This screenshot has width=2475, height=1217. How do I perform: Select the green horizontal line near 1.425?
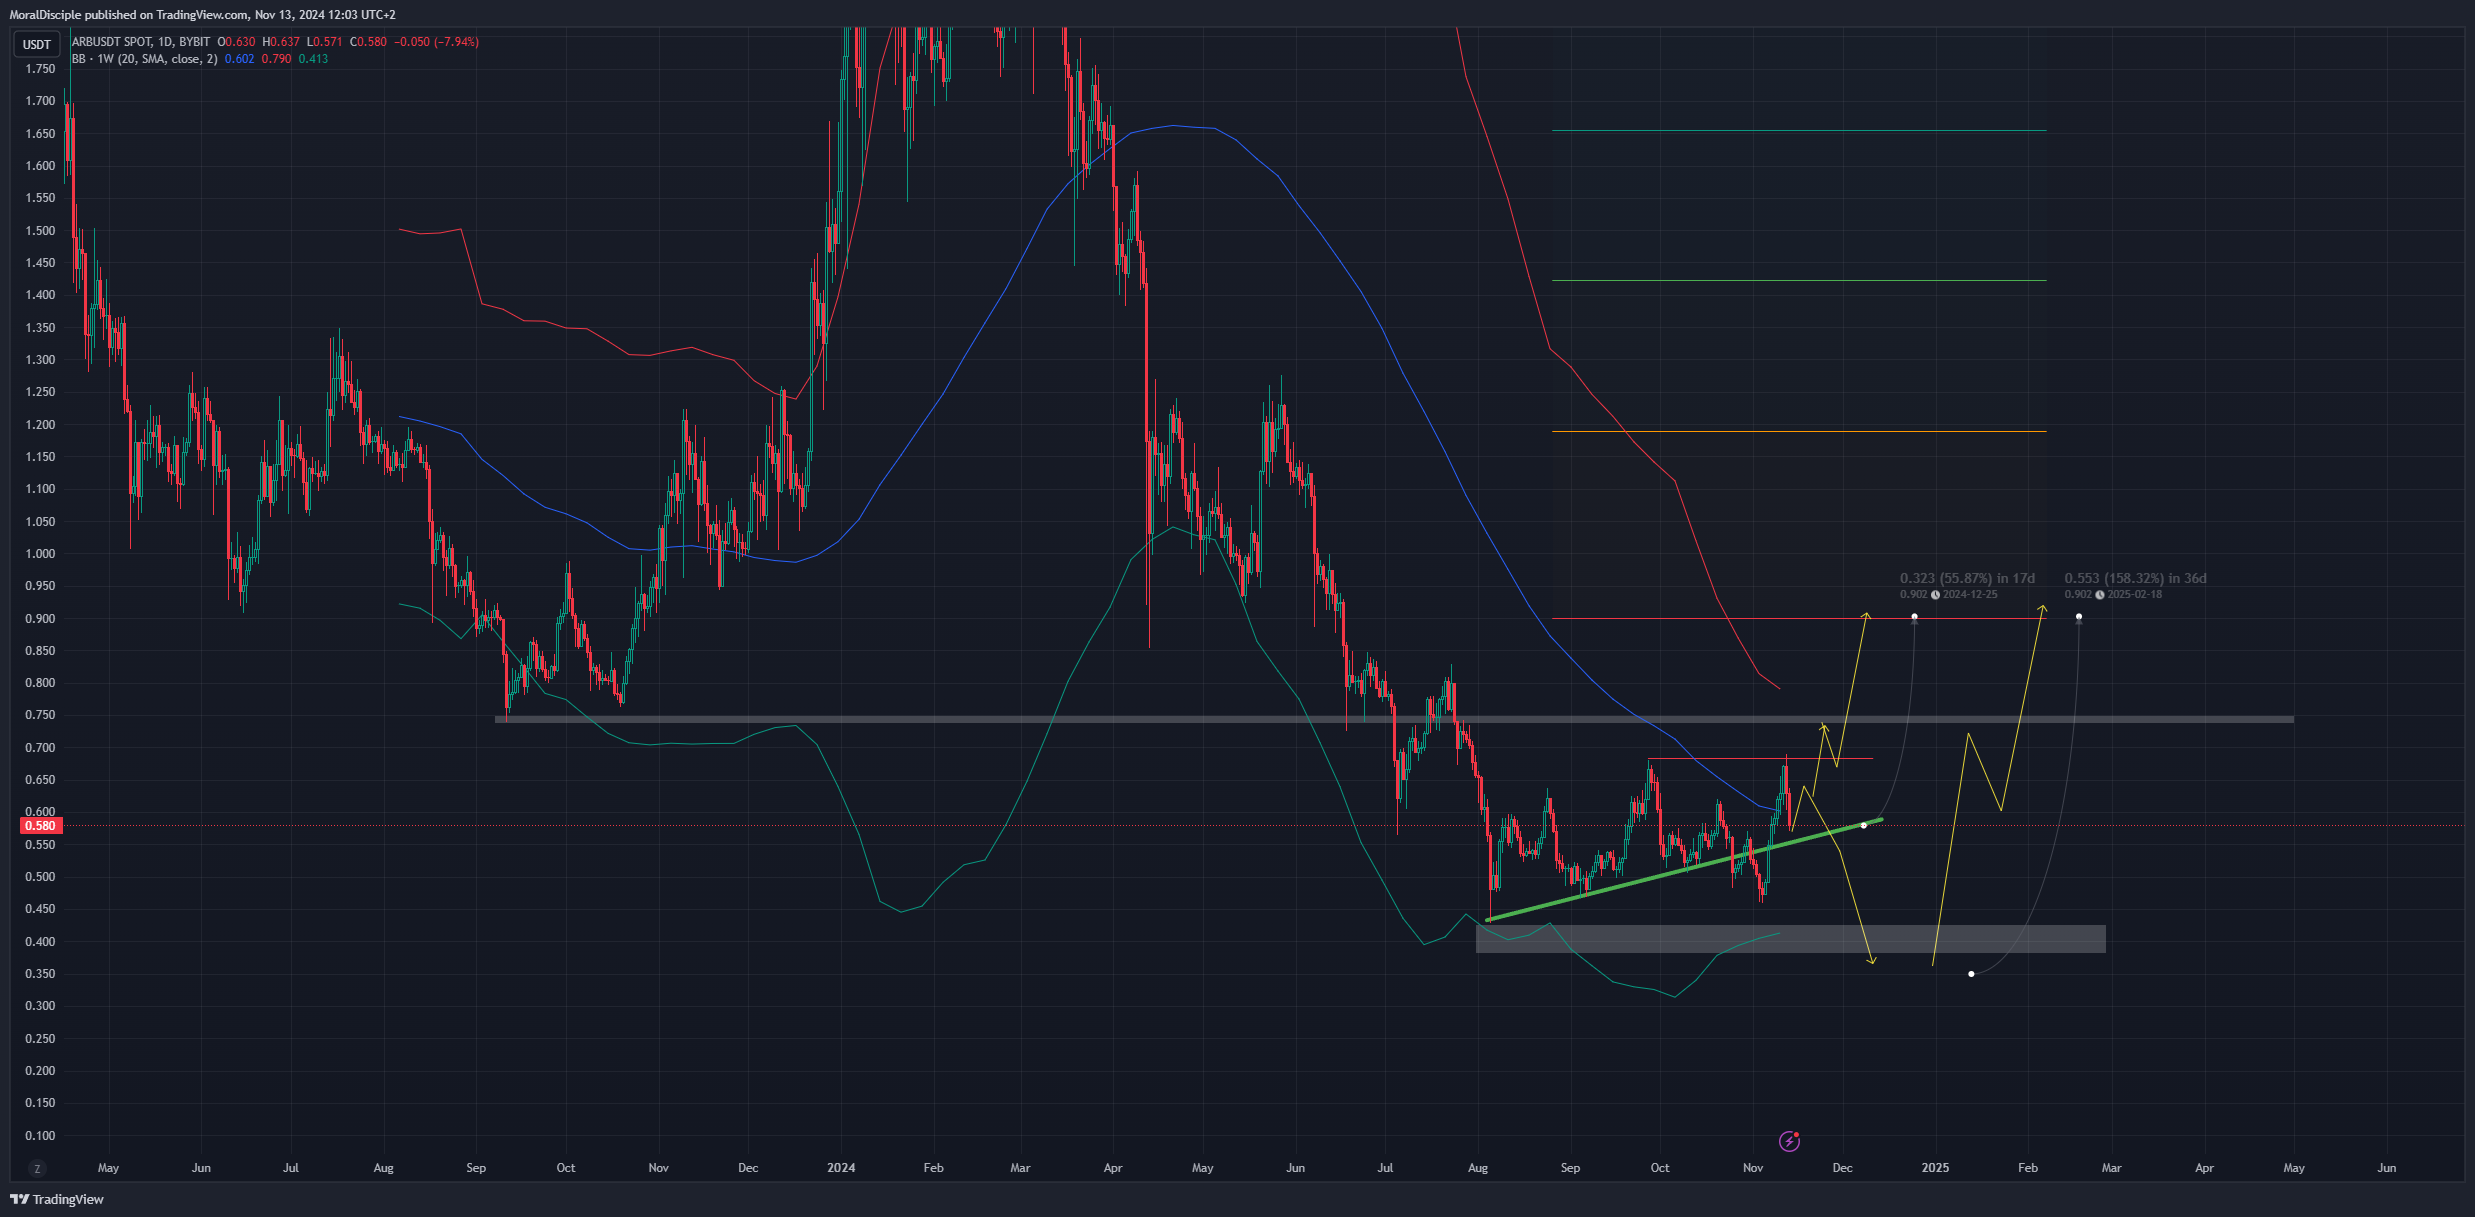1798,281
